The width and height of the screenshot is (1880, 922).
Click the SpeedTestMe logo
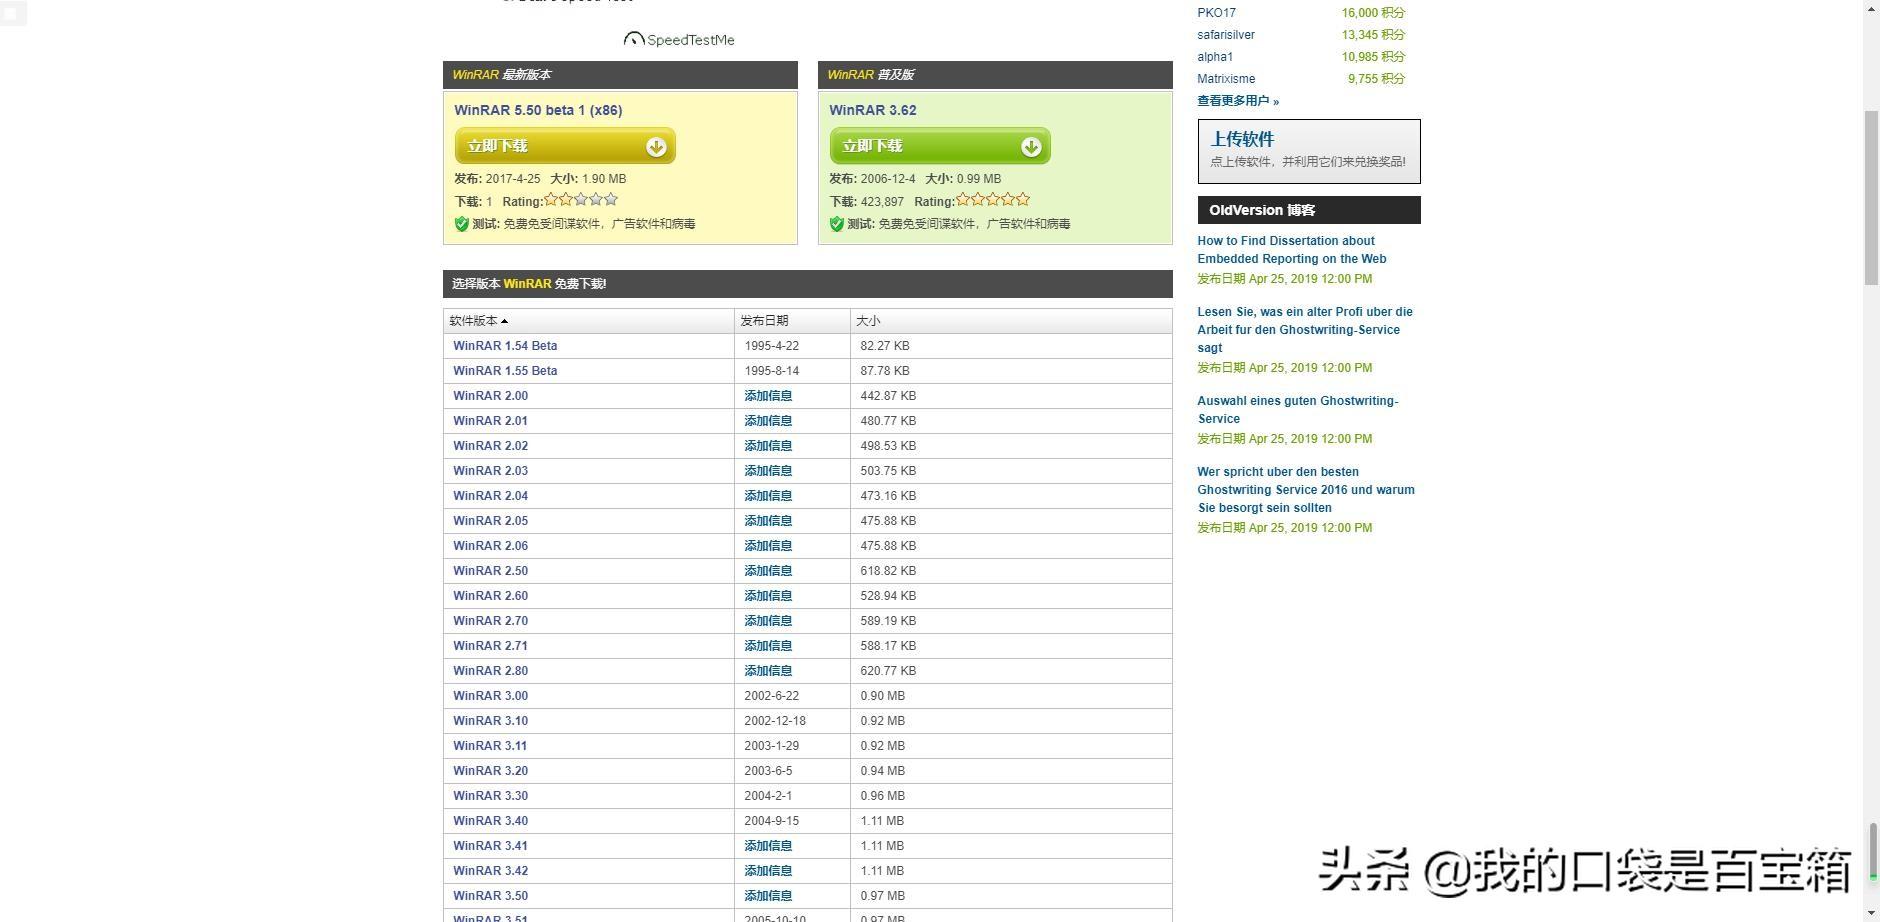679,40
